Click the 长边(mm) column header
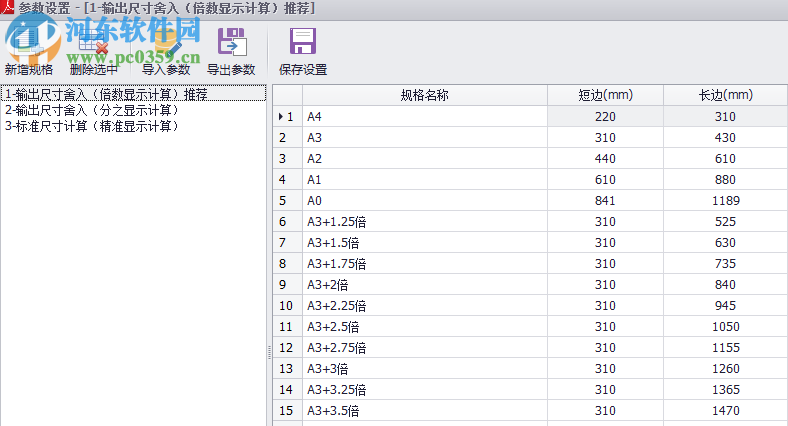The height and width of the screenshot is (426, 788). pos(726,95)
